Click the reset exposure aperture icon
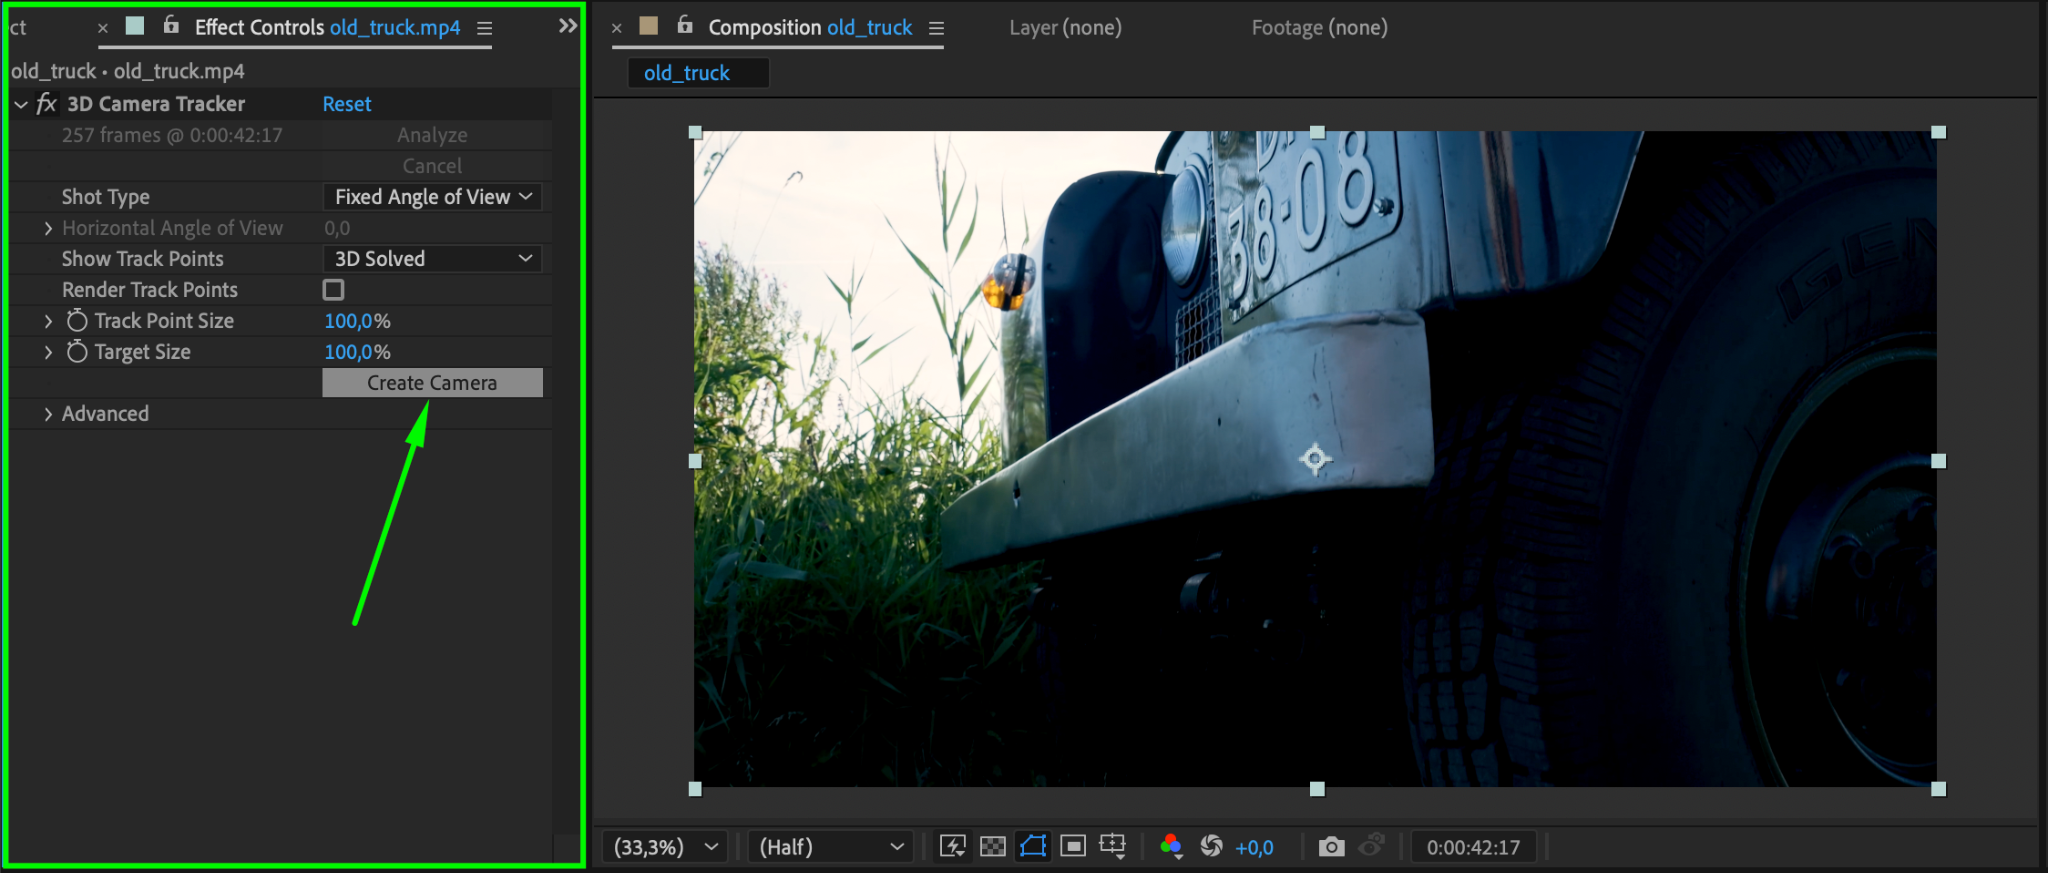 1211,847
